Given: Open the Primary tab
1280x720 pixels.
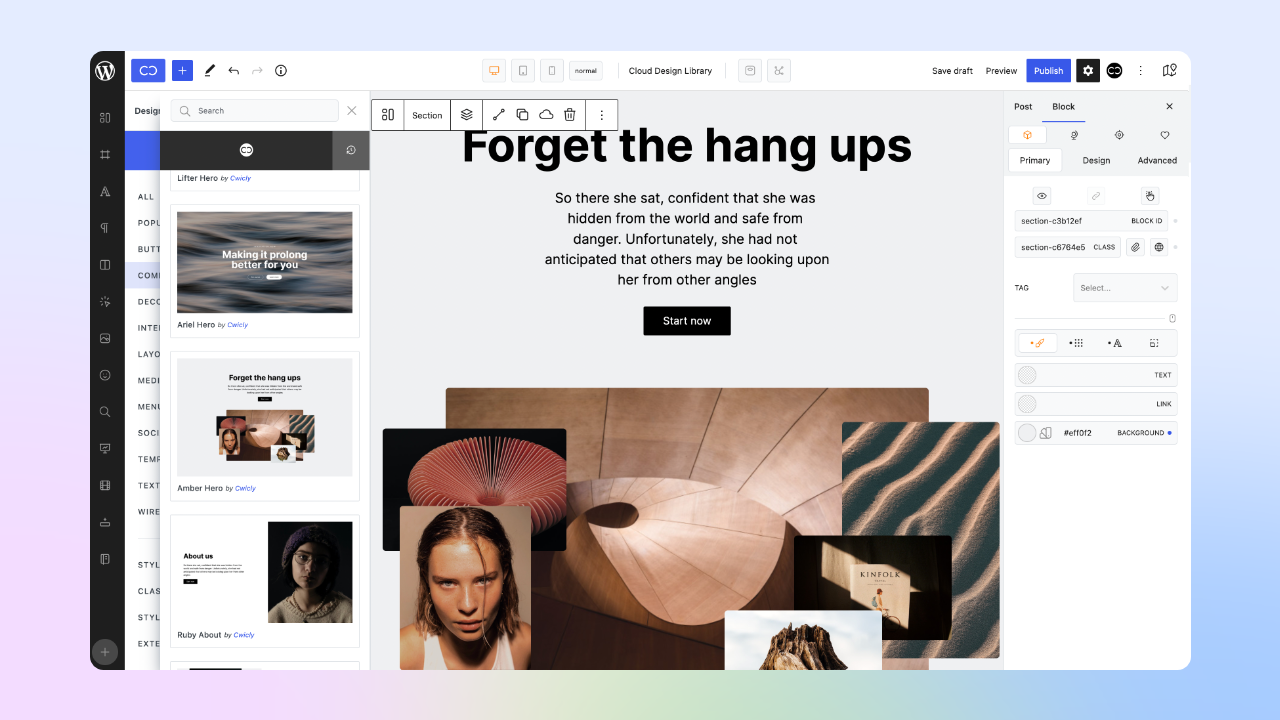Looking at the screenshot, I should pyautogui.click(x=1035, y=160).
